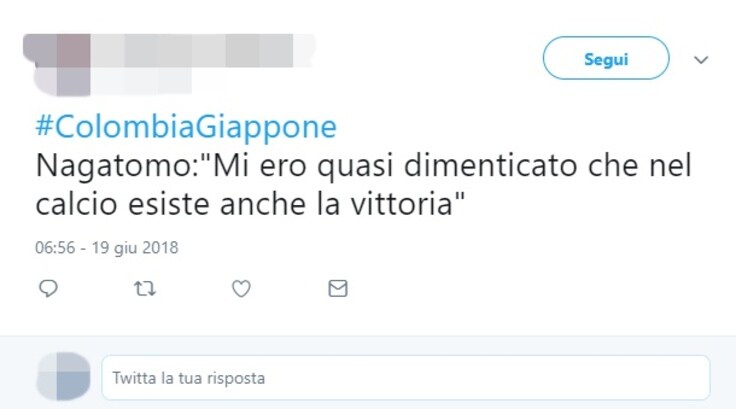
Task: Send tweet via direct message envelope icon
Action: (x=338, y=288)
